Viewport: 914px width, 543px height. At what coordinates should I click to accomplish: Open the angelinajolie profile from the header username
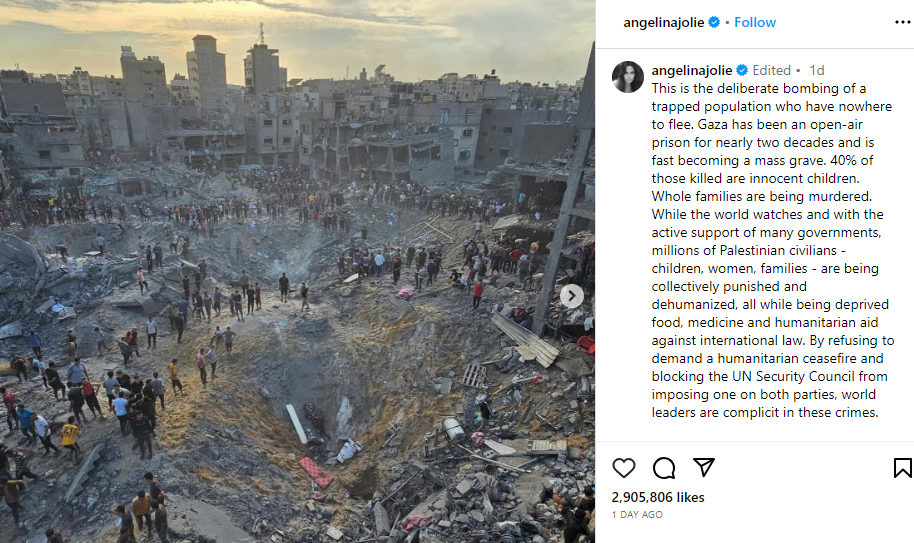click(664, 22)
